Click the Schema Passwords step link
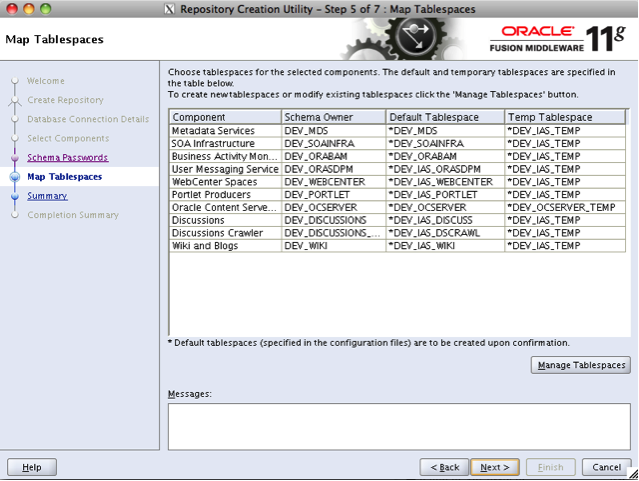 coord(67,158)
